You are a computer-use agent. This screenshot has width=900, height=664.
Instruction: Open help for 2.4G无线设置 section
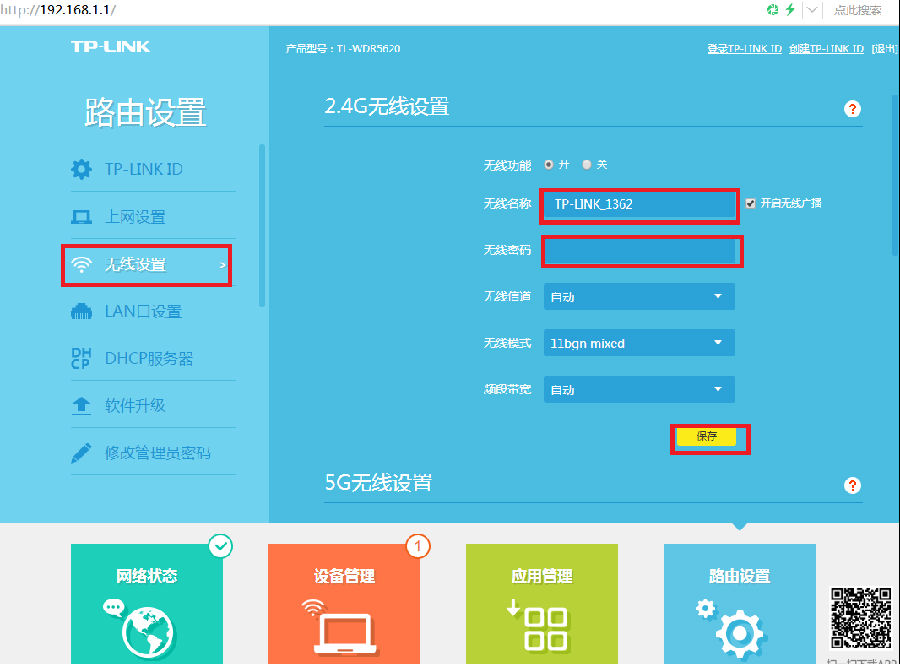pos(852,108)
